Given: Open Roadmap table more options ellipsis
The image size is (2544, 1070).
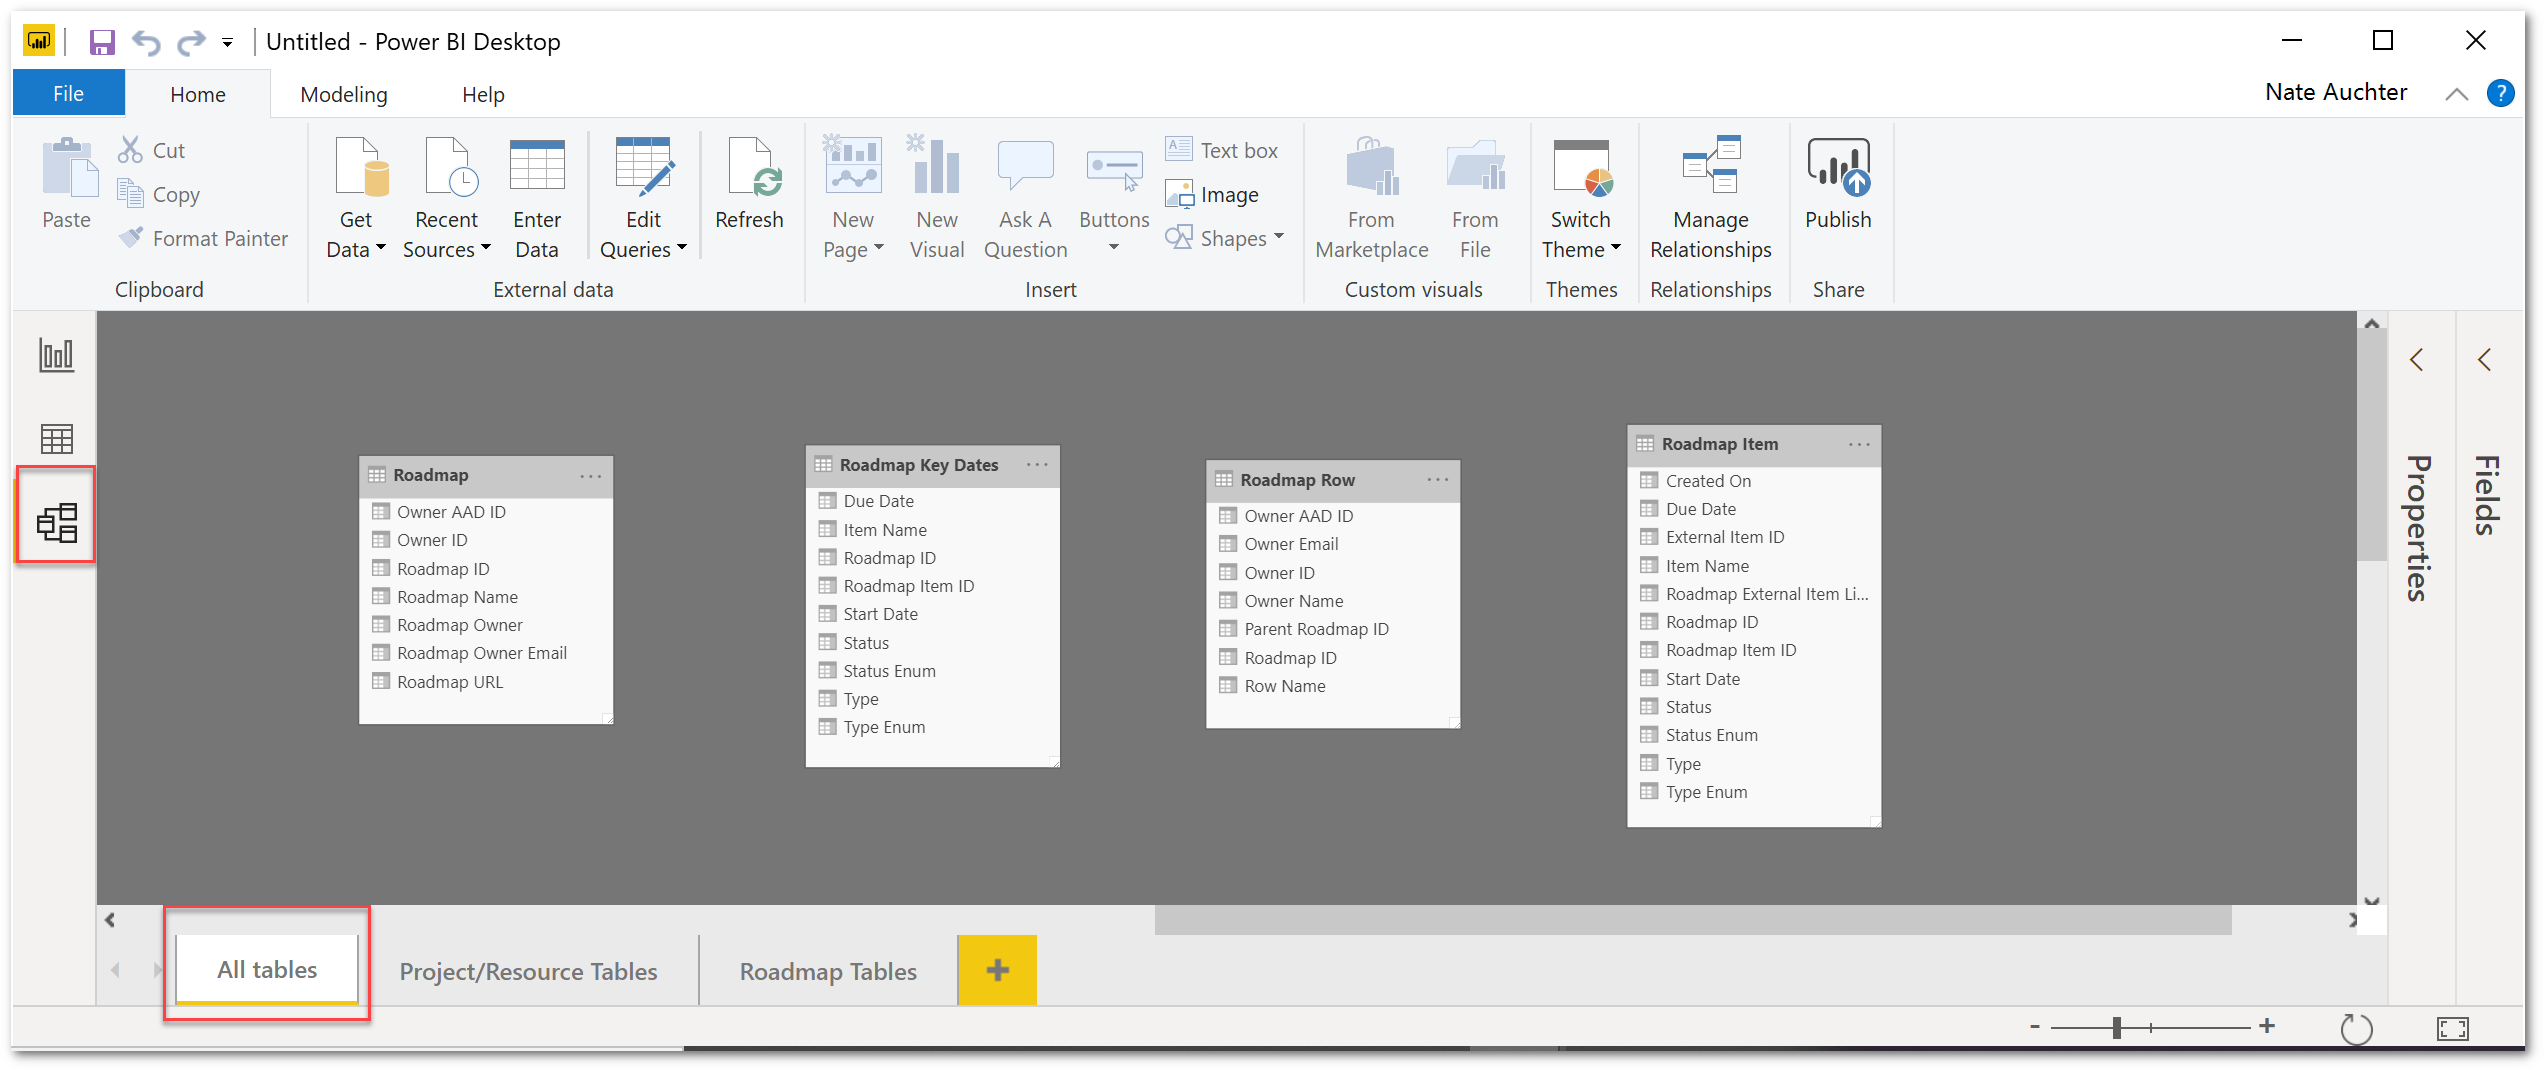Looking at the screenshot, I should 591,476.
